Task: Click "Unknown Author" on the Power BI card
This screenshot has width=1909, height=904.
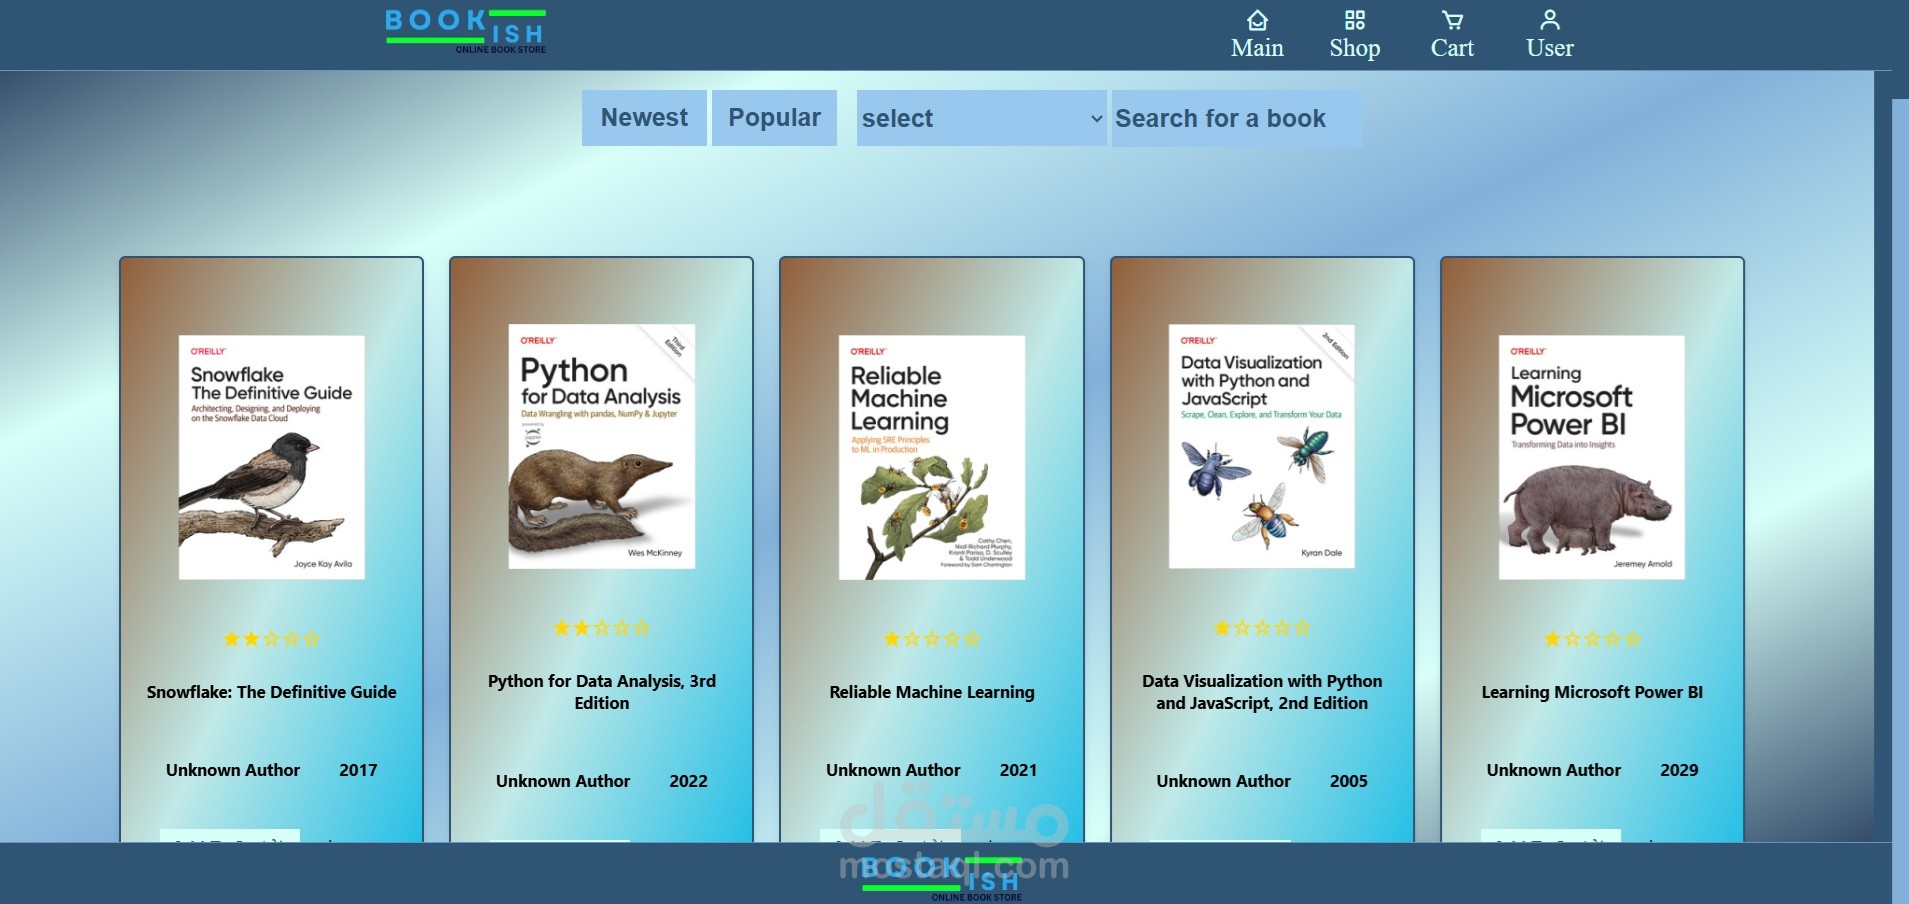Action: click(x=1554, y=770)
